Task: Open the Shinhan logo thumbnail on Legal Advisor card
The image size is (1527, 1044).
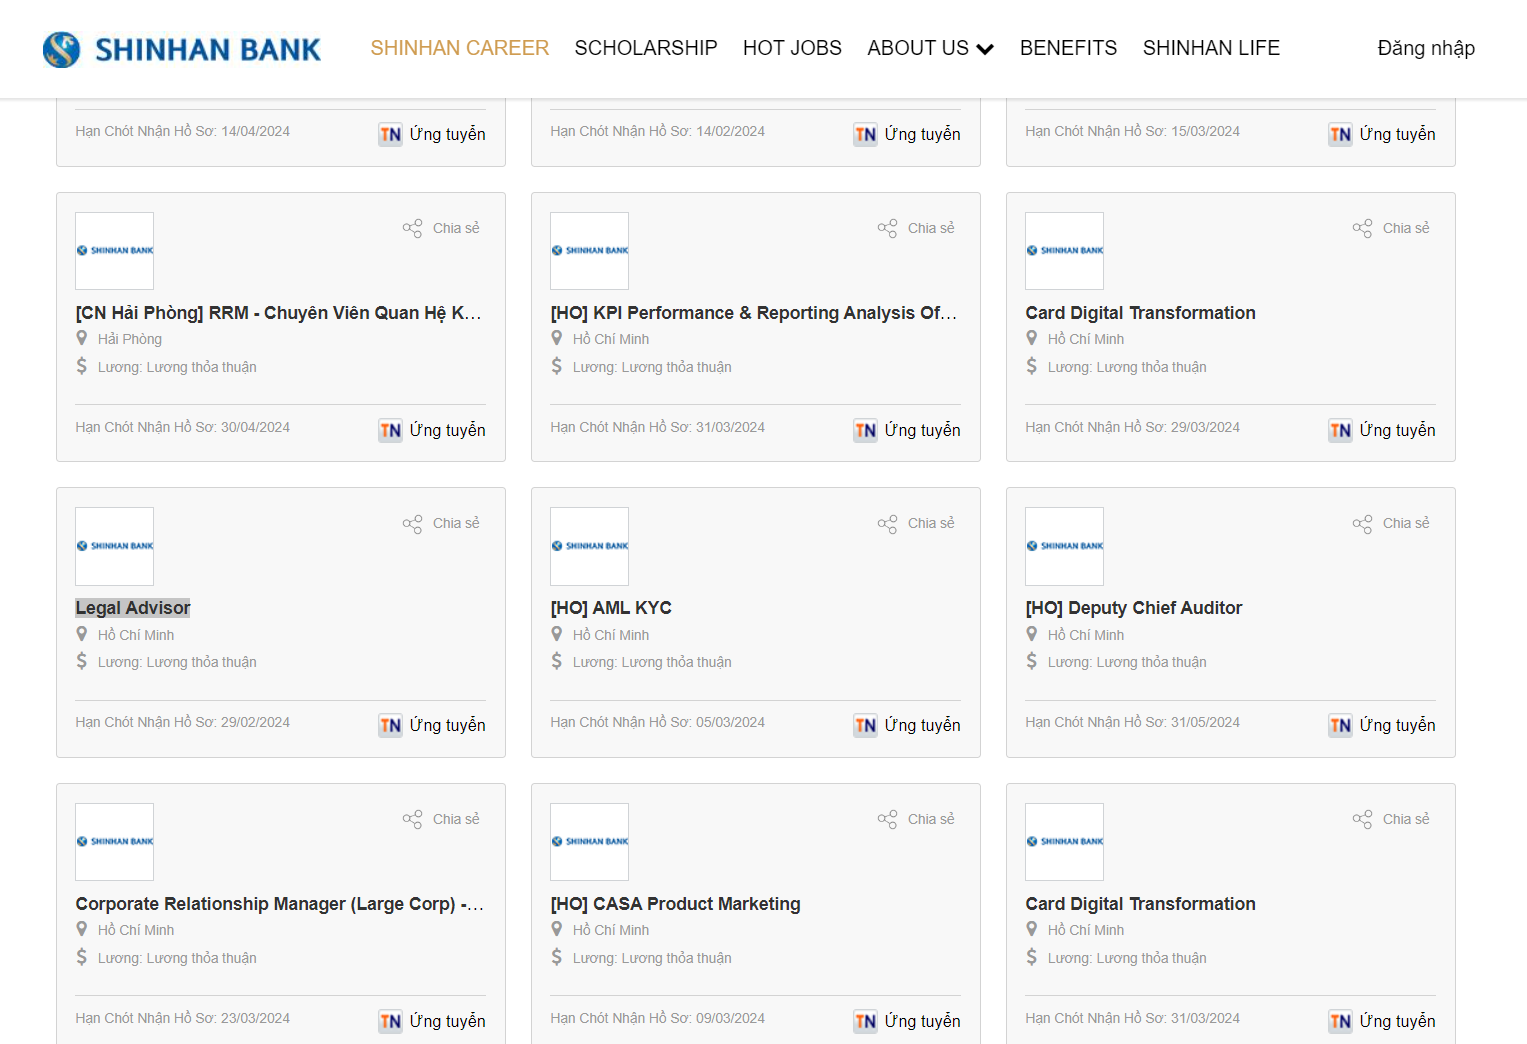Action: [115, 546]
